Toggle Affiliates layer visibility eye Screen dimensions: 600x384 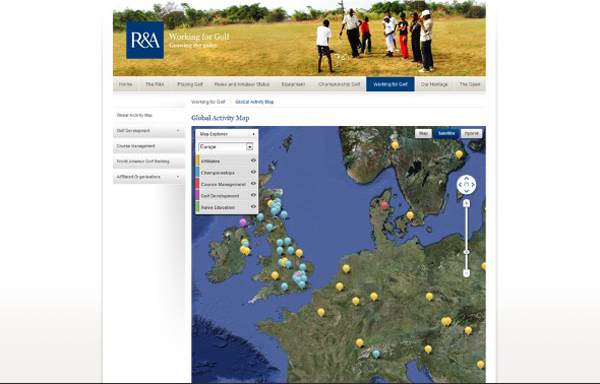pyautogui.click(x=253, y=161)
